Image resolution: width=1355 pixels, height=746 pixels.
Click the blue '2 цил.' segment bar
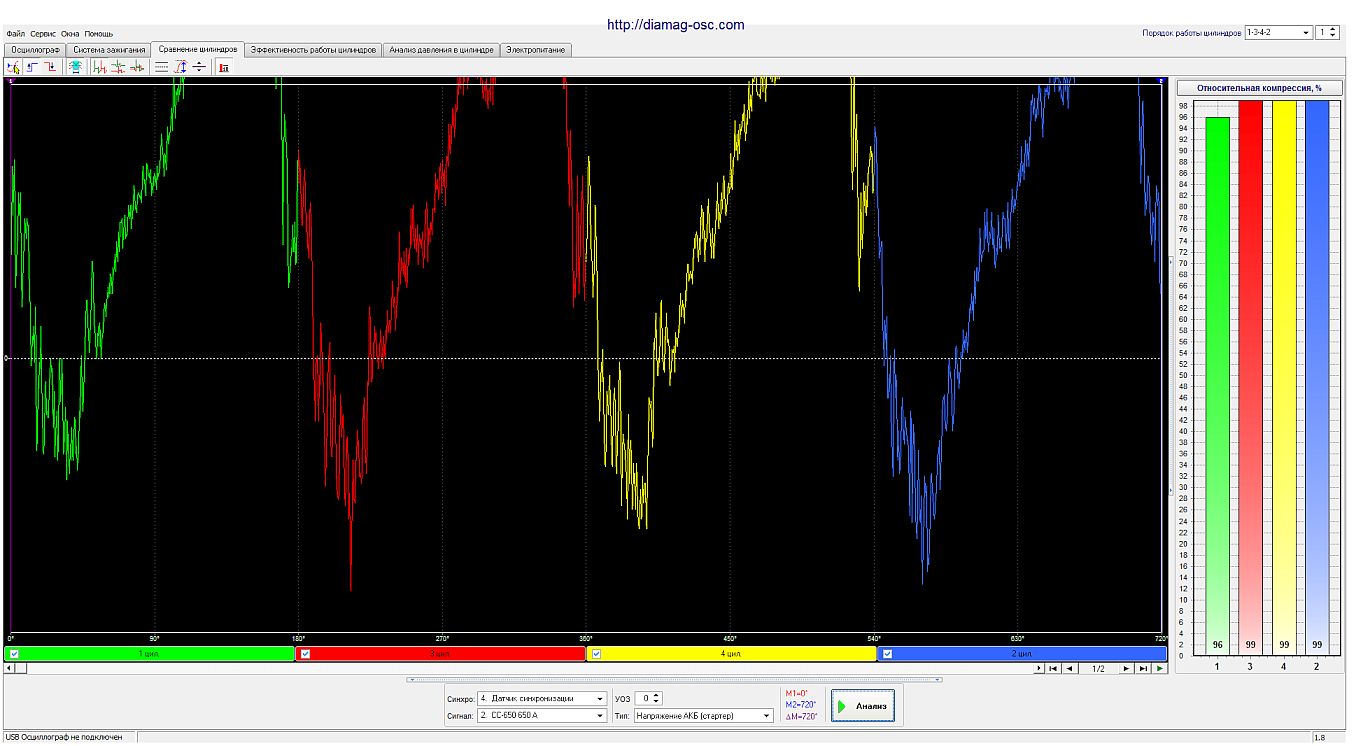click(1022, 654)
